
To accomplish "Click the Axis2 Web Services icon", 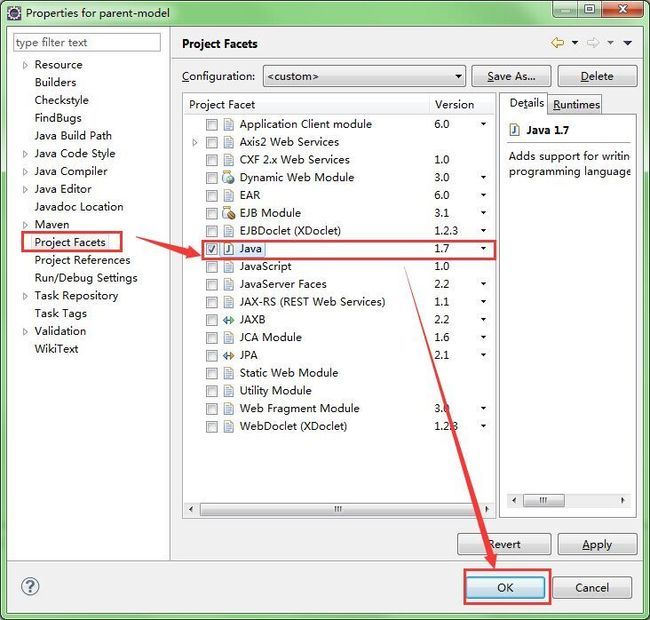I will coord(228,142).
